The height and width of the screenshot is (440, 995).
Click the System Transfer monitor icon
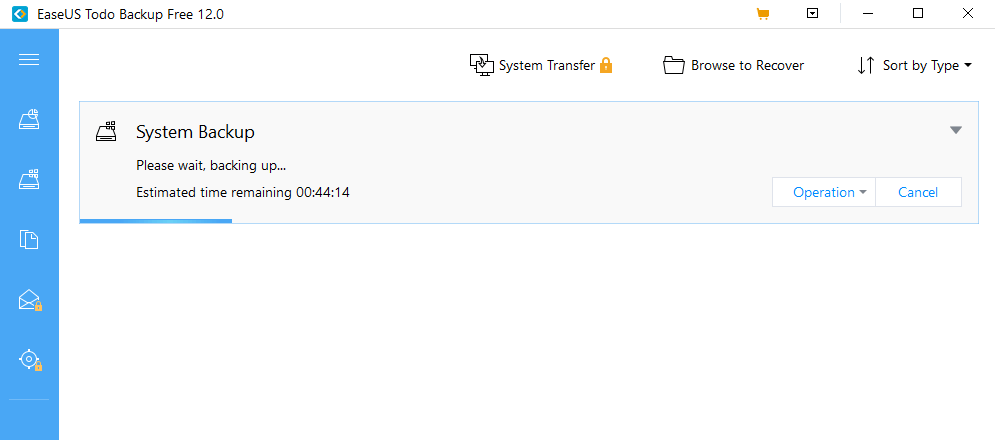(x=482, y=66)
